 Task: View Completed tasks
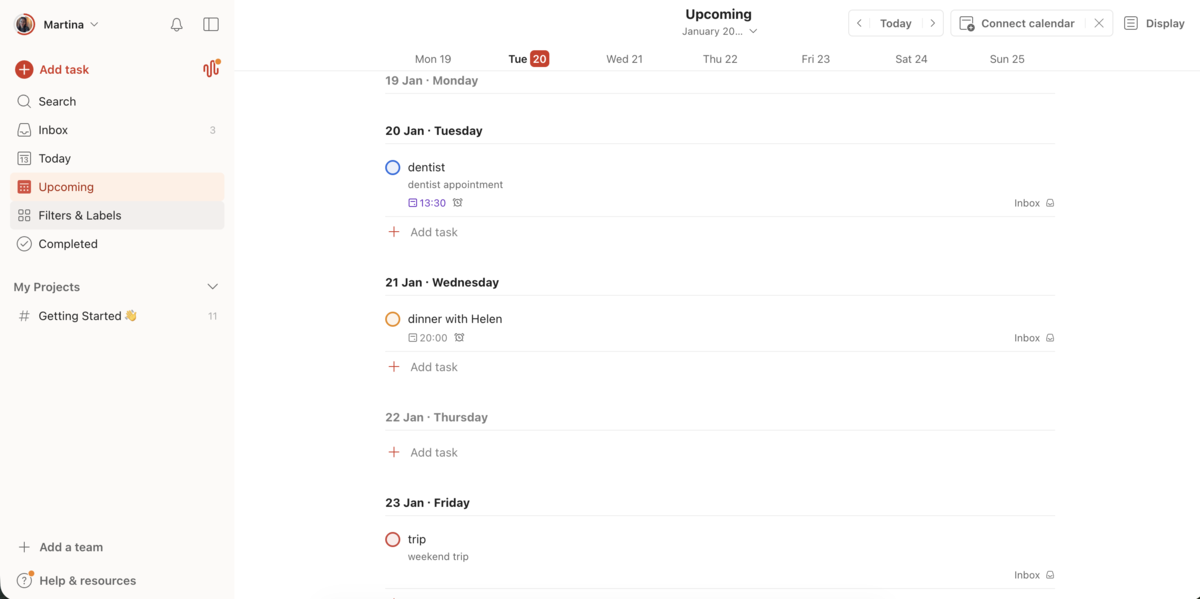66,243
